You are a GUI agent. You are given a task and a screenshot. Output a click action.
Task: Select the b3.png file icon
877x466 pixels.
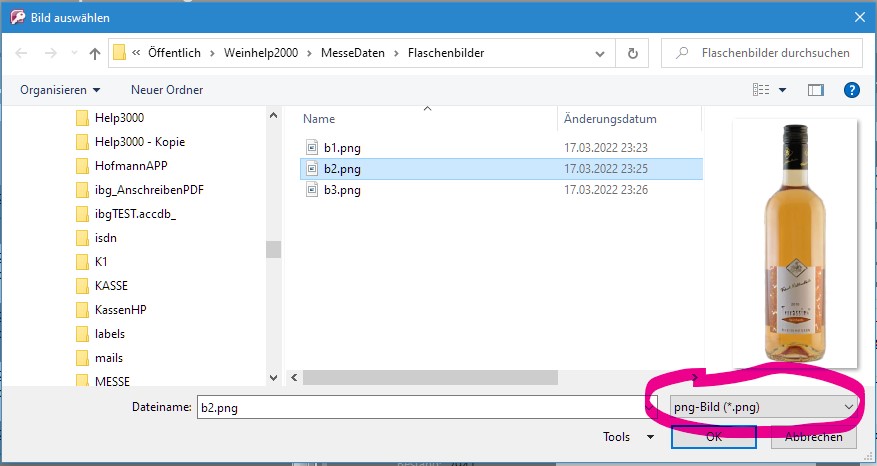tap(312, 191)
